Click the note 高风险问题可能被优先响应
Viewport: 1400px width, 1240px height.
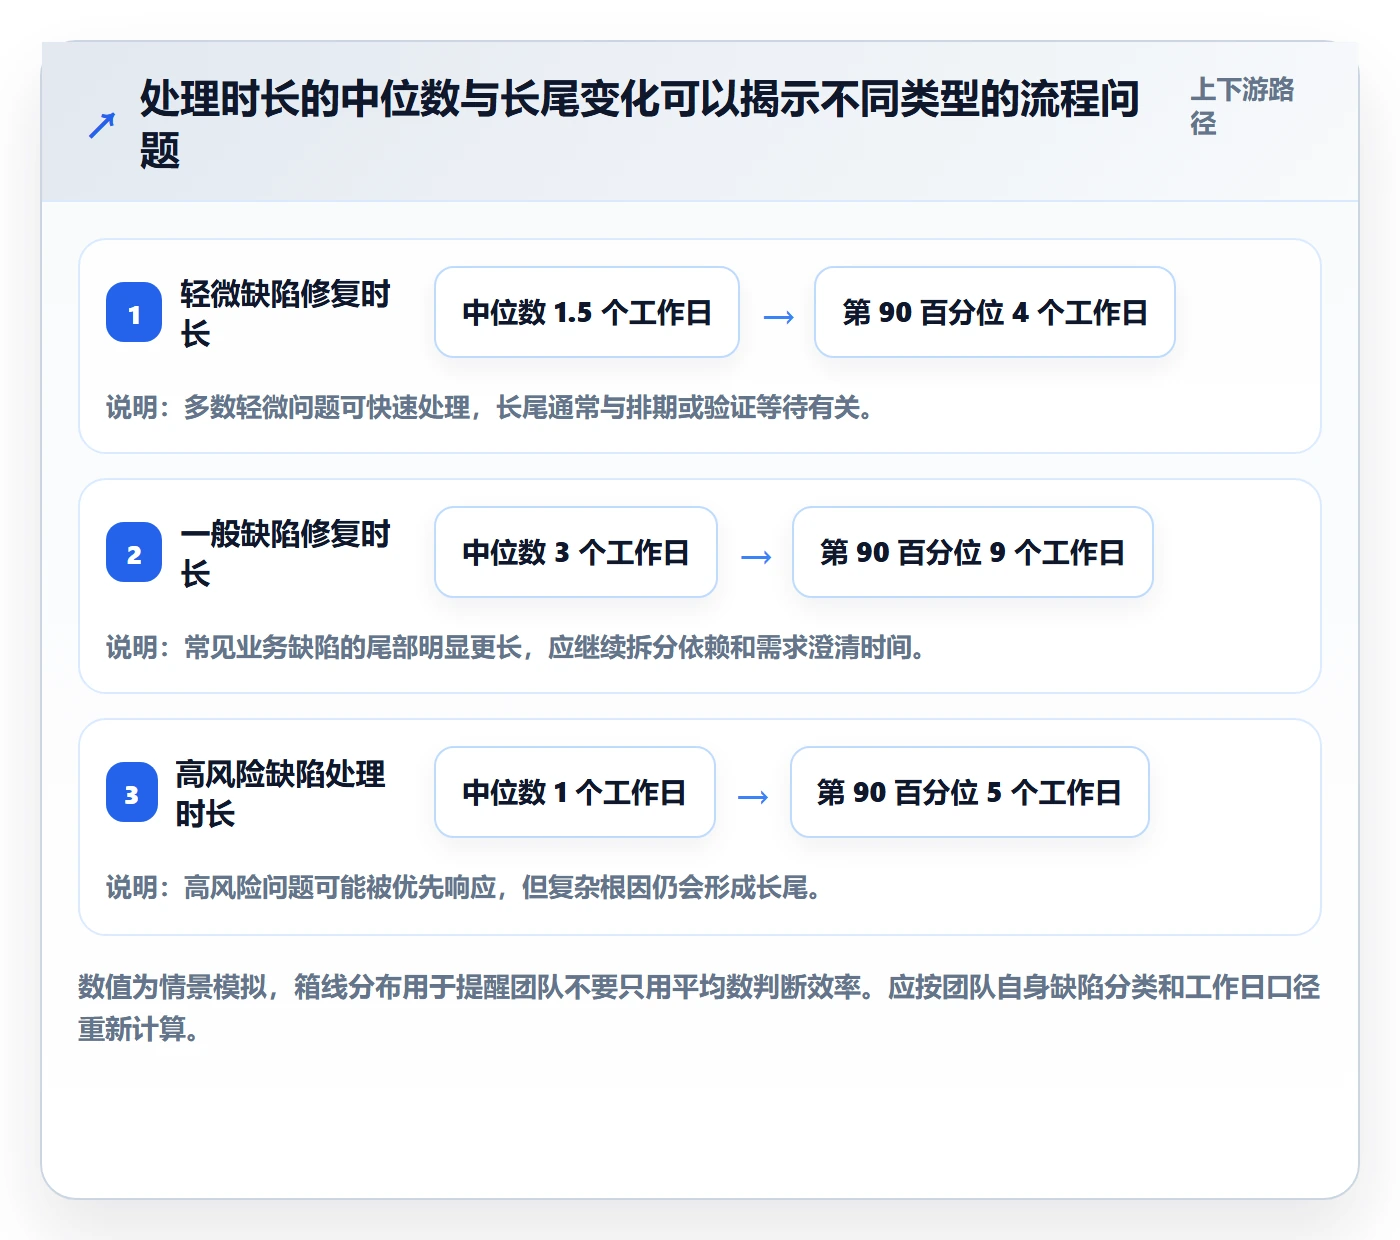[464, 887]
